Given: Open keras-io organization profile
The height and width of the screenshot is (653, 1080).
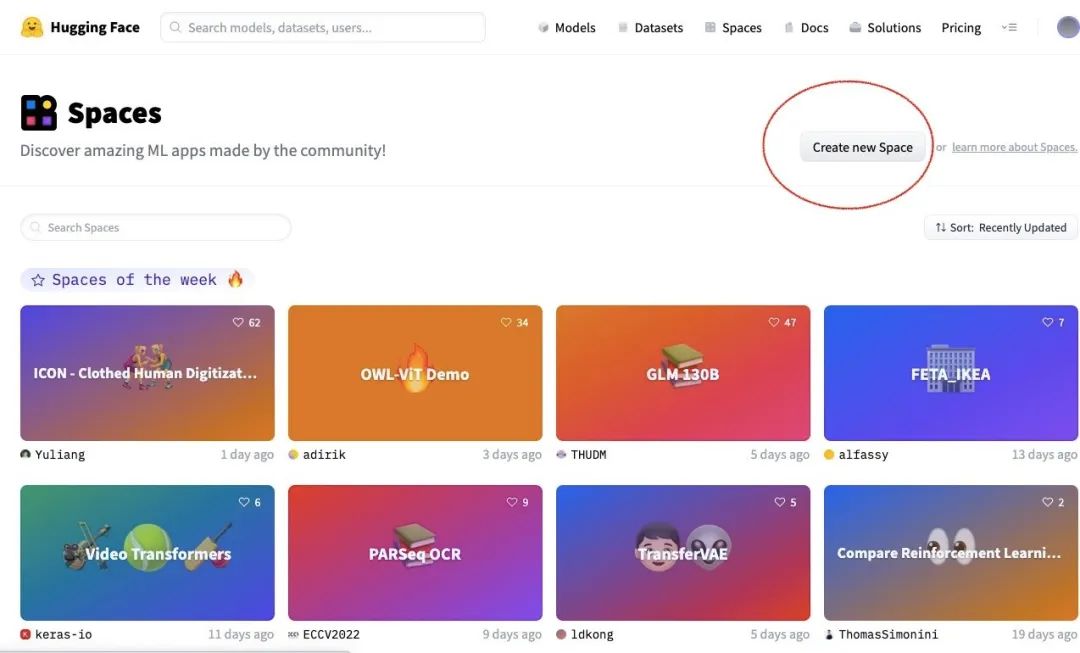Looking at the screenshot, I should tap(63, 634).
